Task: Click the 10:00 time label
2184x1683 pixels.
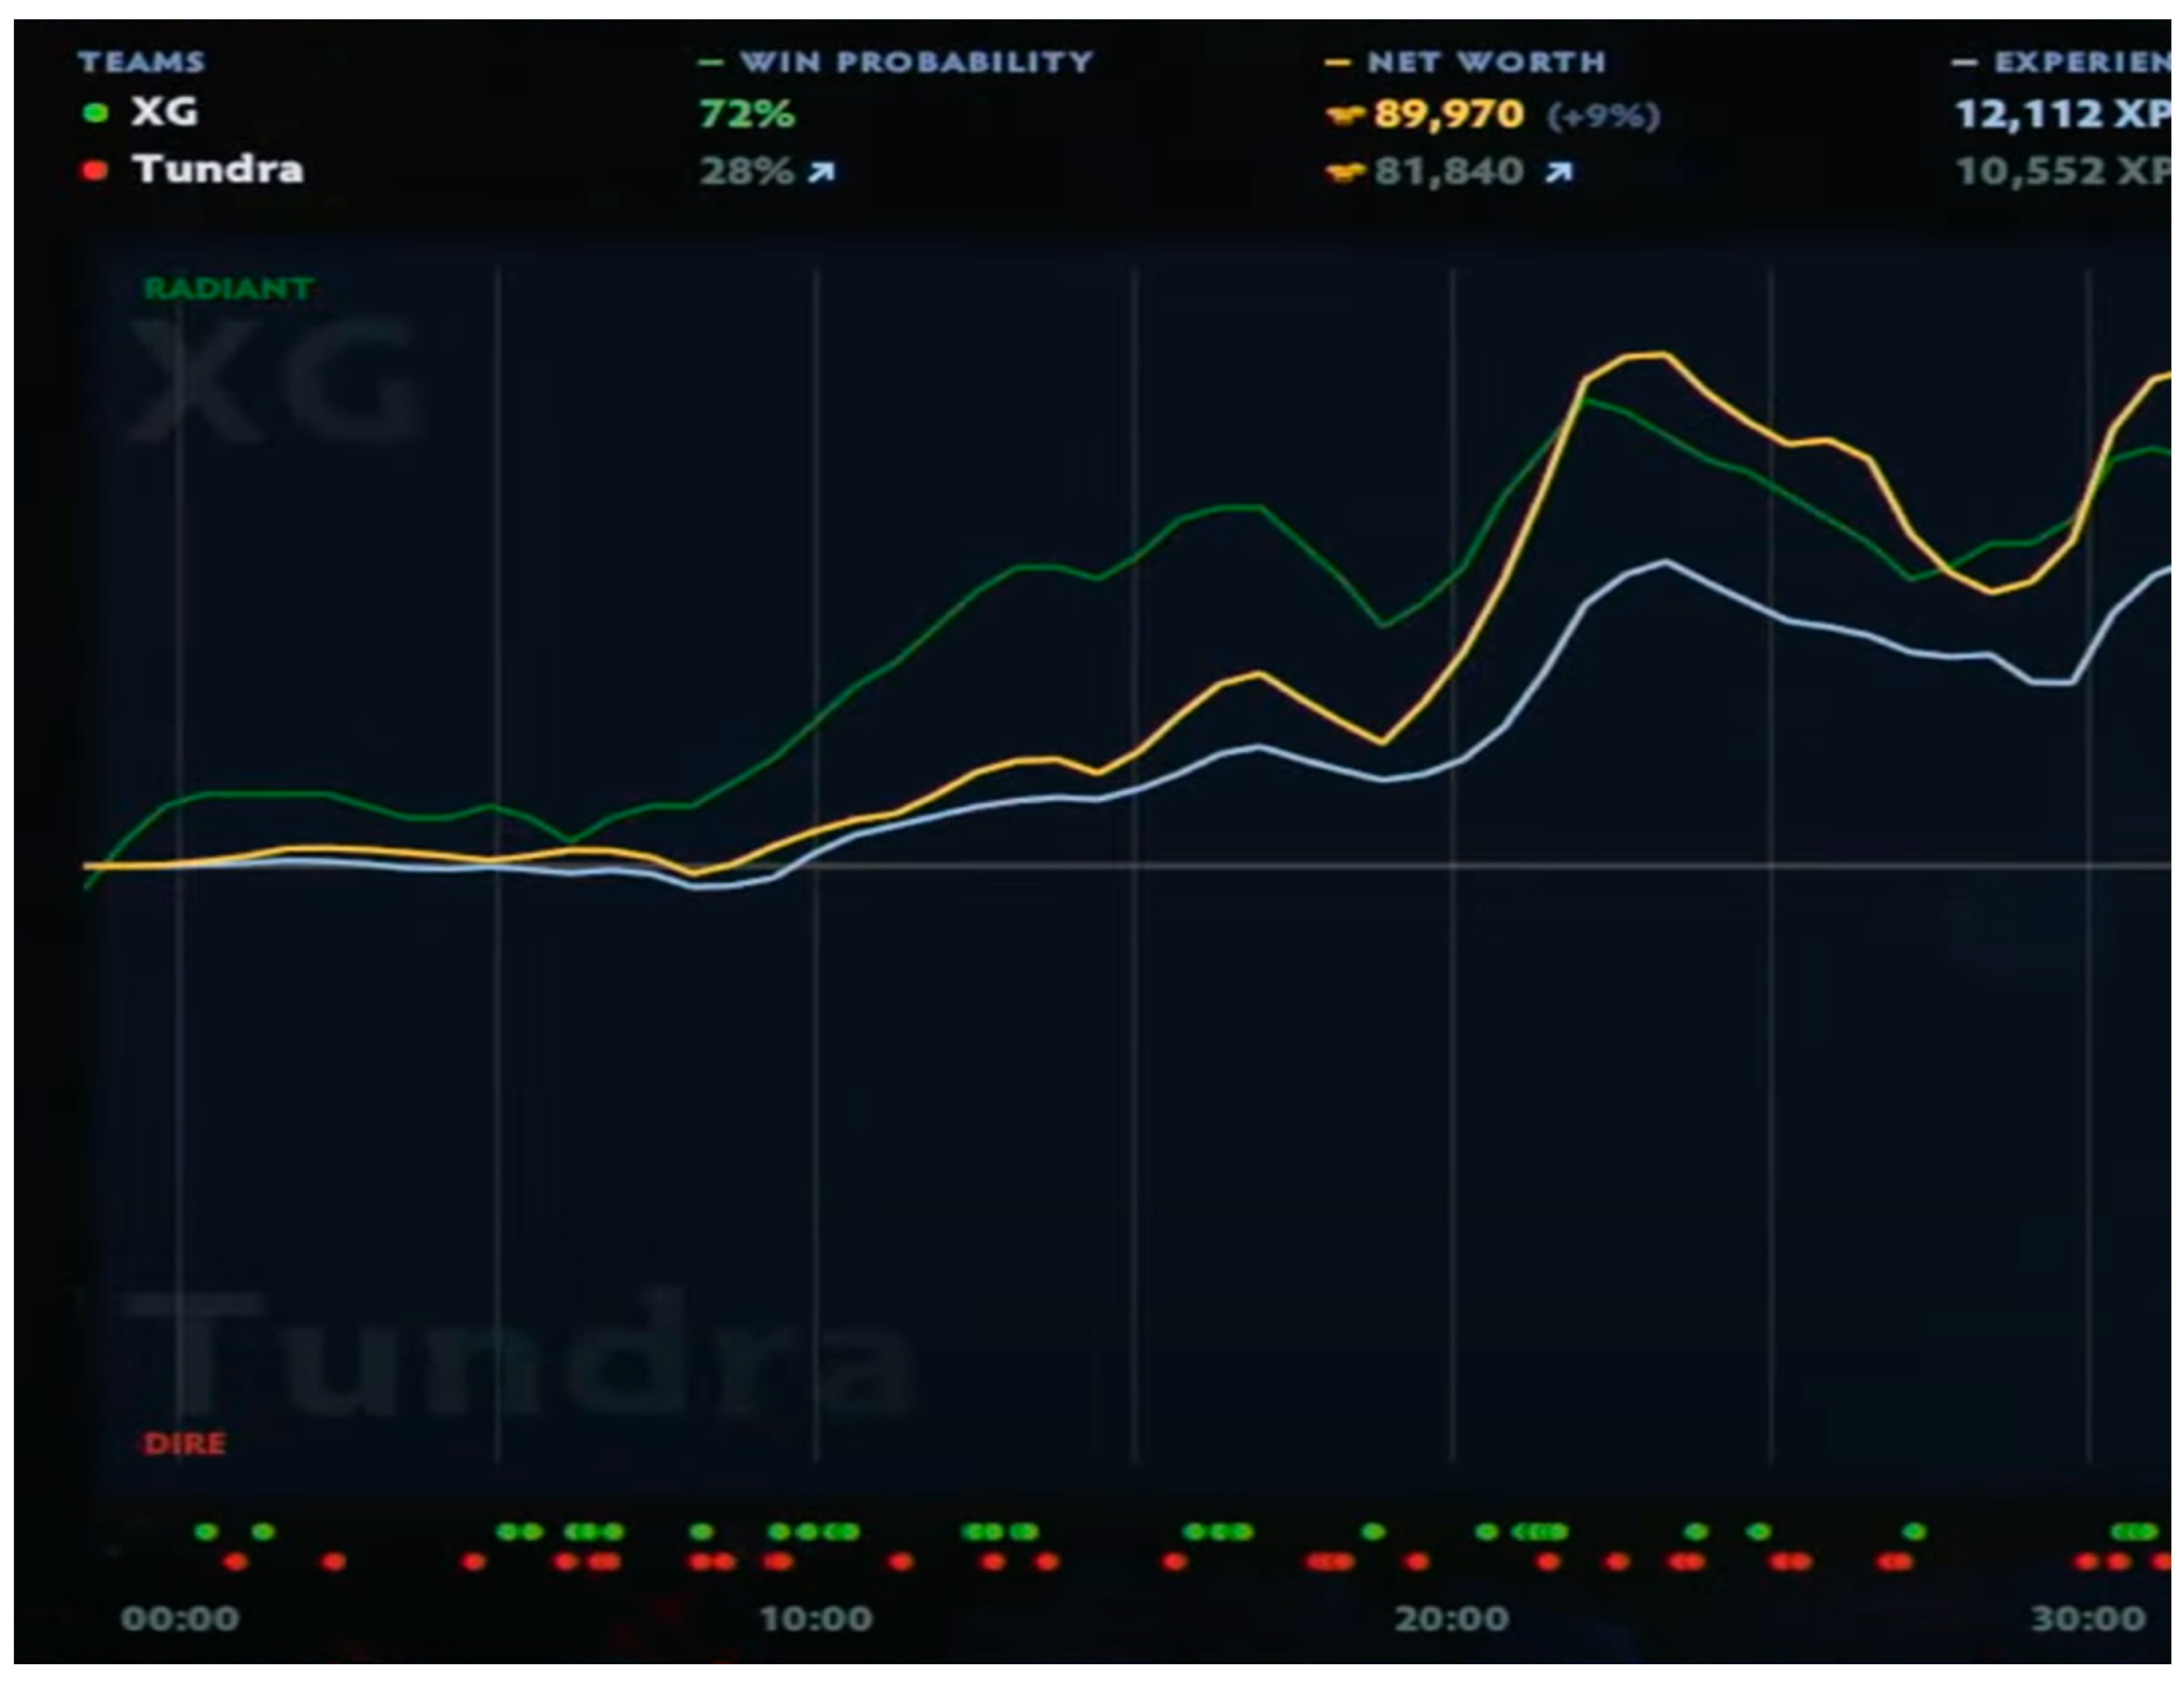Action: (816, 1618)
